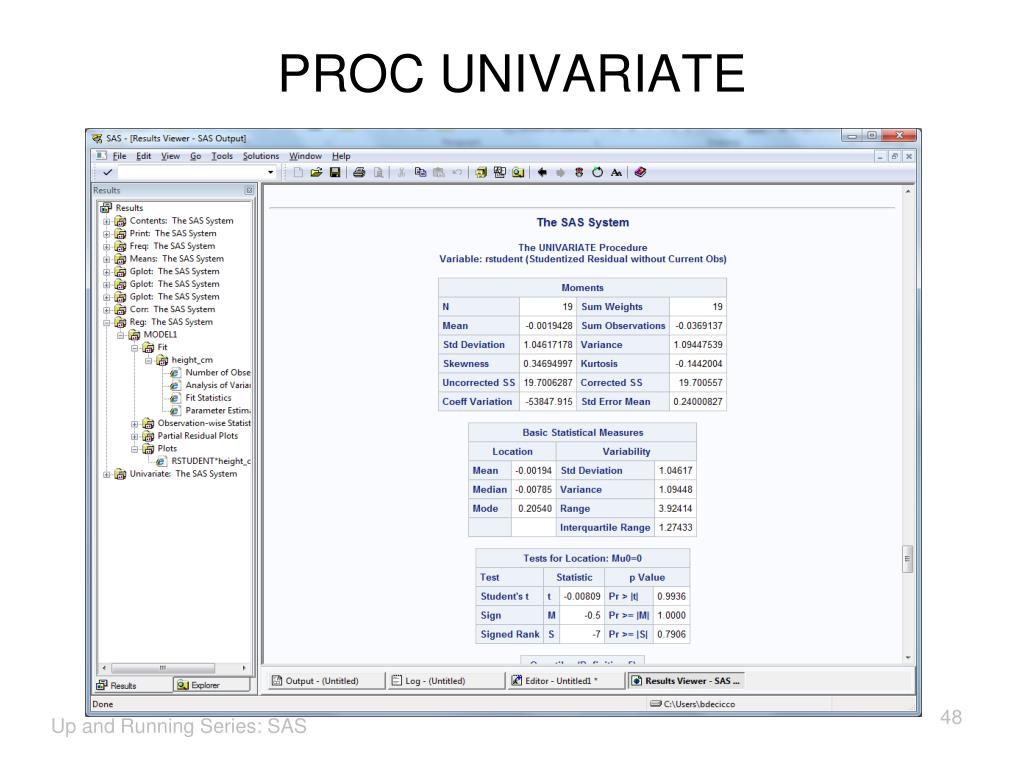
Task: Expand the Partial Residual Plots node
Action: (x=135, y=436)
